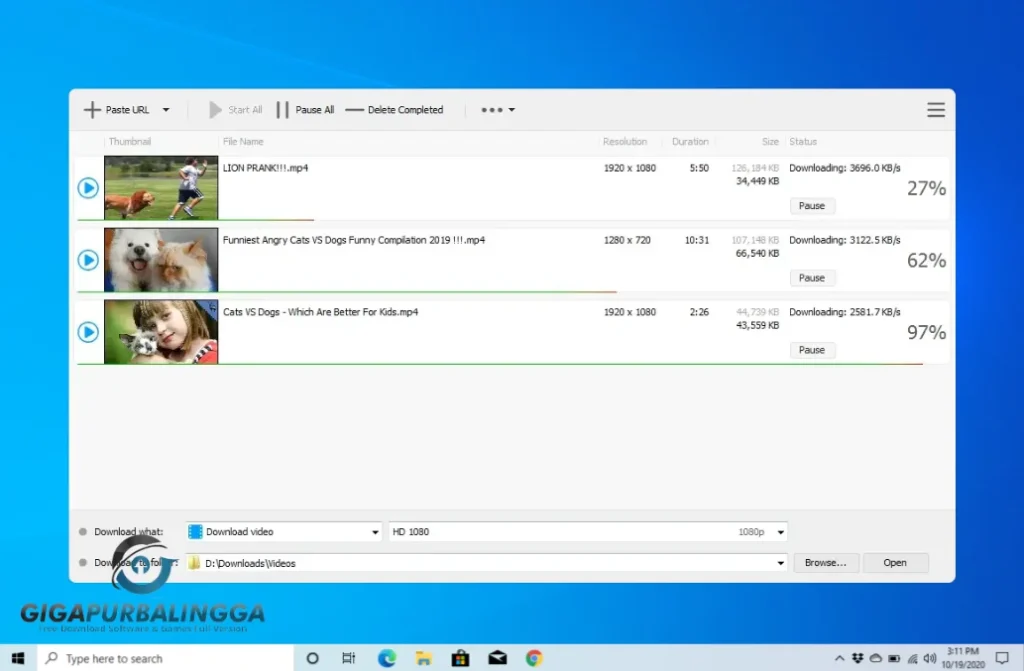Pause the LION PRANK download

click(x=812, y=206)
